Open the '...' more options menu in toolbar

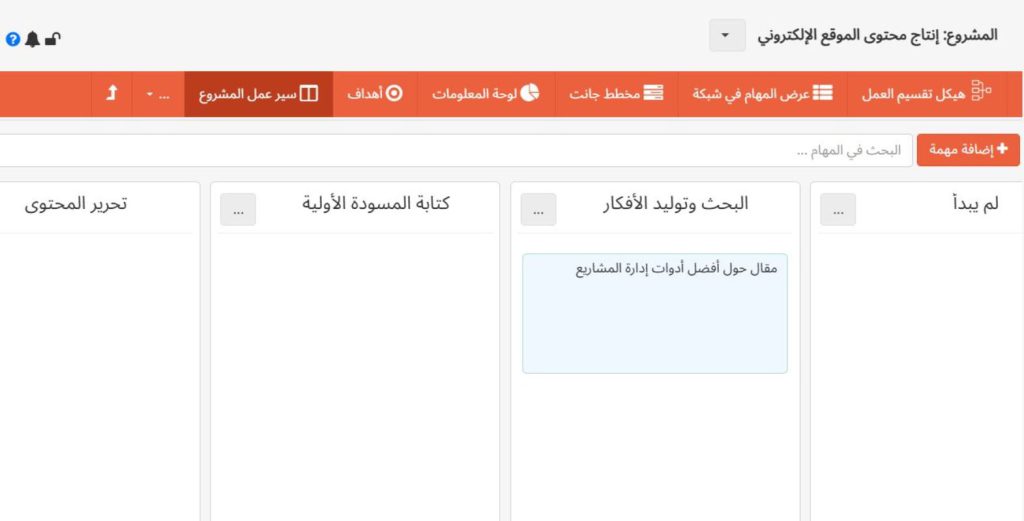click(158, 94)
